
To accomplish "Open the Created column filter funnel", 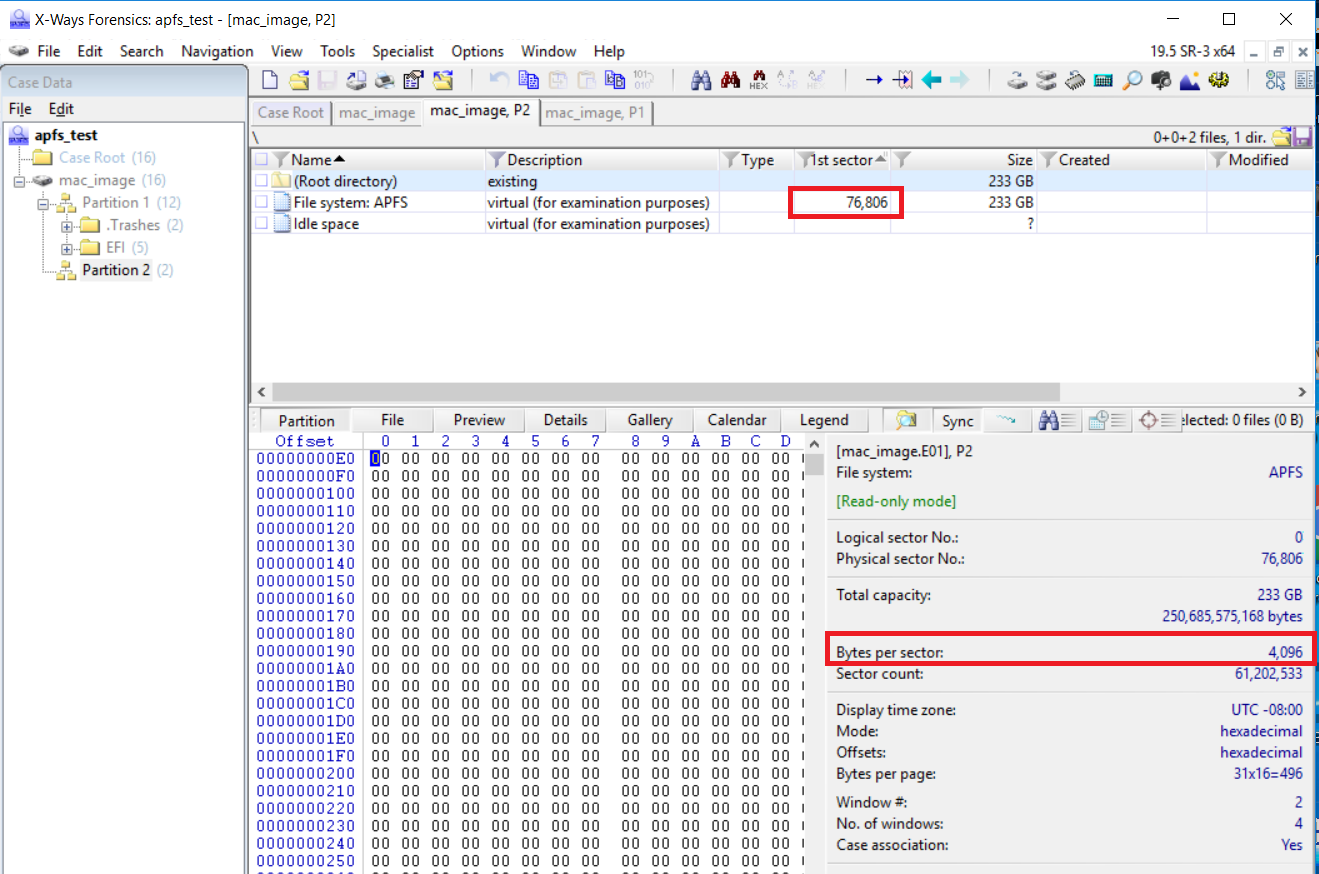I will pos(1049,160).
